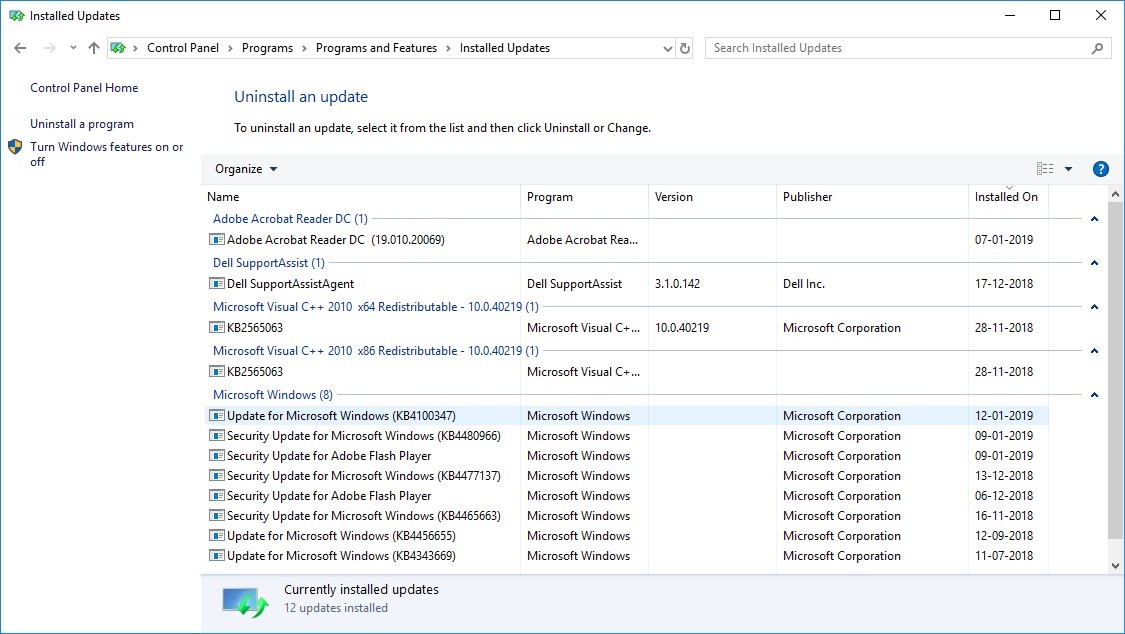Click Programs breadcrumb
The width and height of the screenshot is (1125, 634).
point(267,48)
